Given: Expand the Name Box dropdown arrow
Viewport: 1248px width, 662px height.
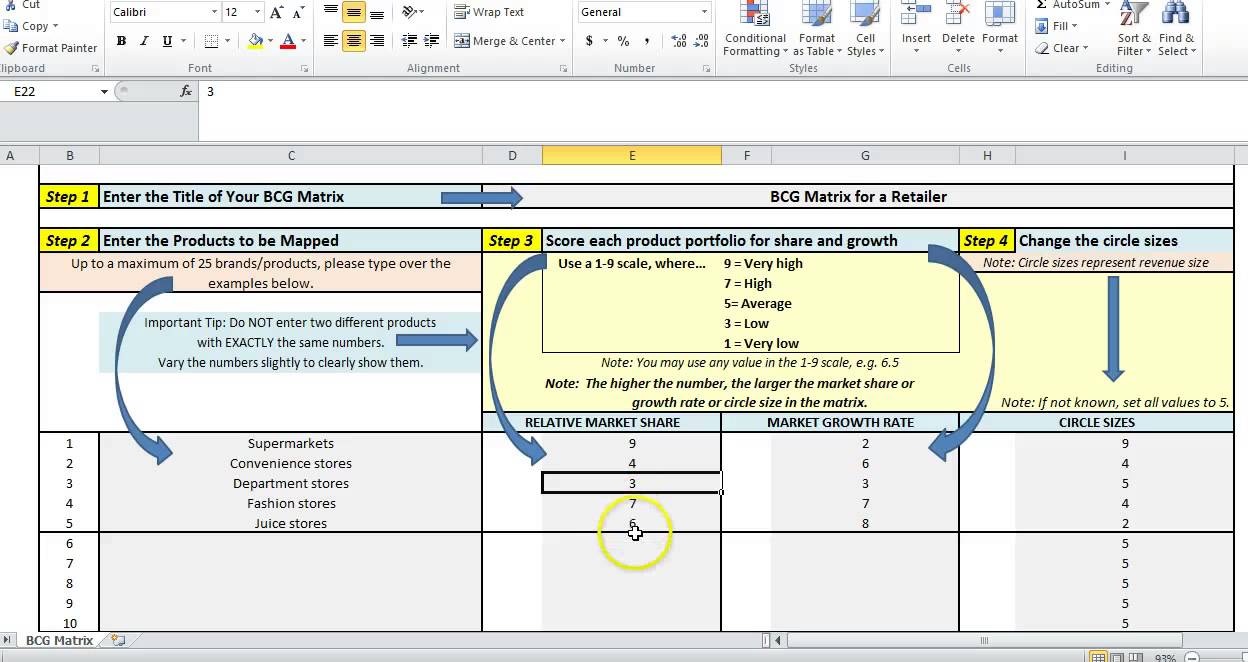Looking at the screenshot, I should (104, 91).
